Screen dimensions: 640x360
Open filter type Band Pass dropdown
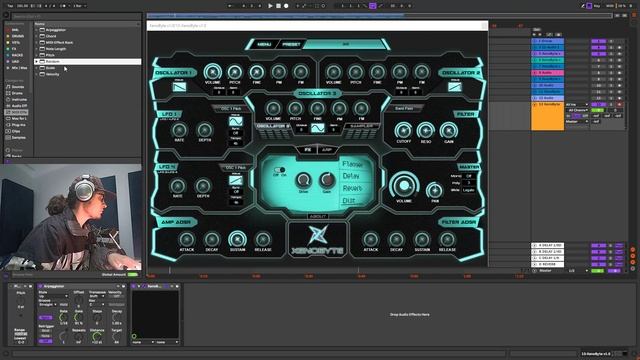tap(404, 108)
